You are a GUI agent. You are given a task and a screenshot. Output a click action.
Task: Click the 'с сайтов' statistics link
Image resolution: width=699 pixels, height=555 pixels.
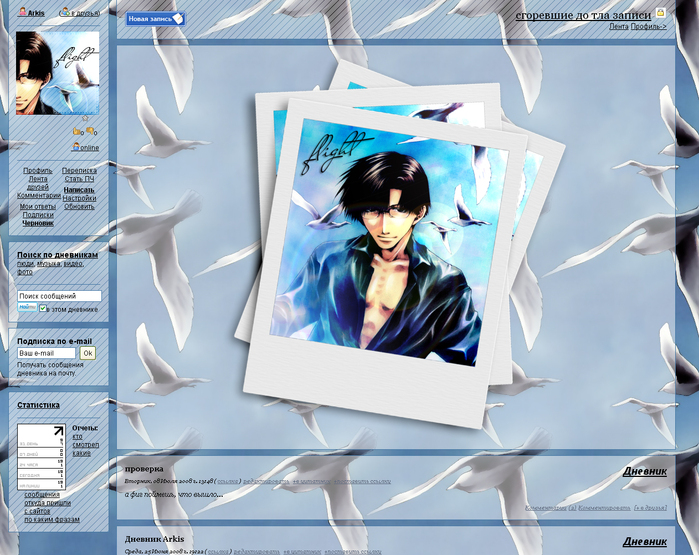click(37, 511)
